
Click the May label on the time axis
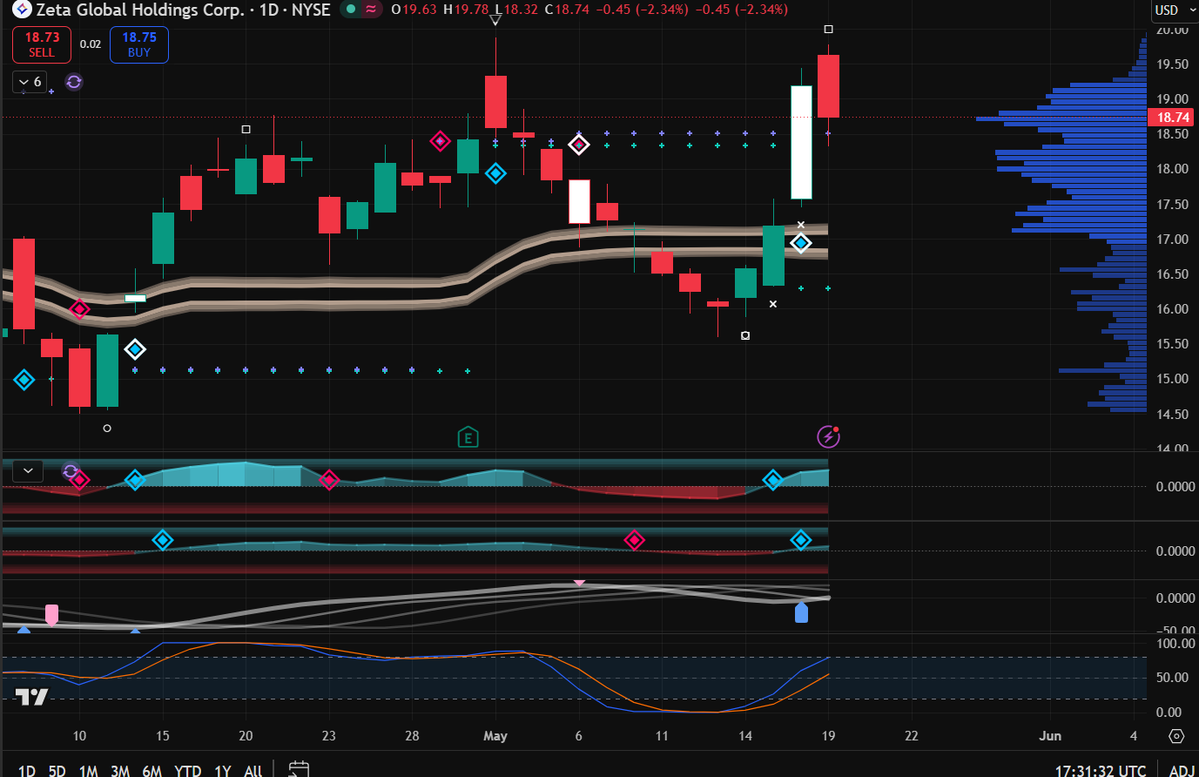[496, 736]
